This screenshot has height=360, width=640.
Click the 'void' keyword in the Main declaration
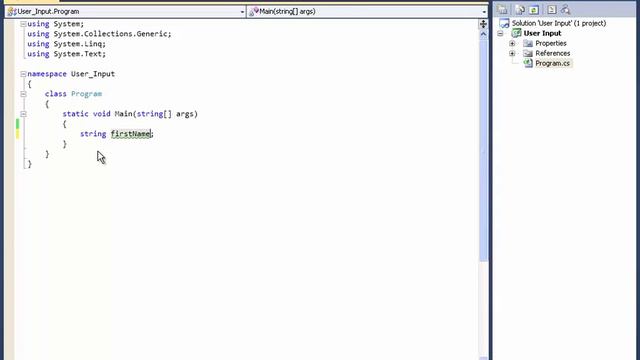pos(102,114)
